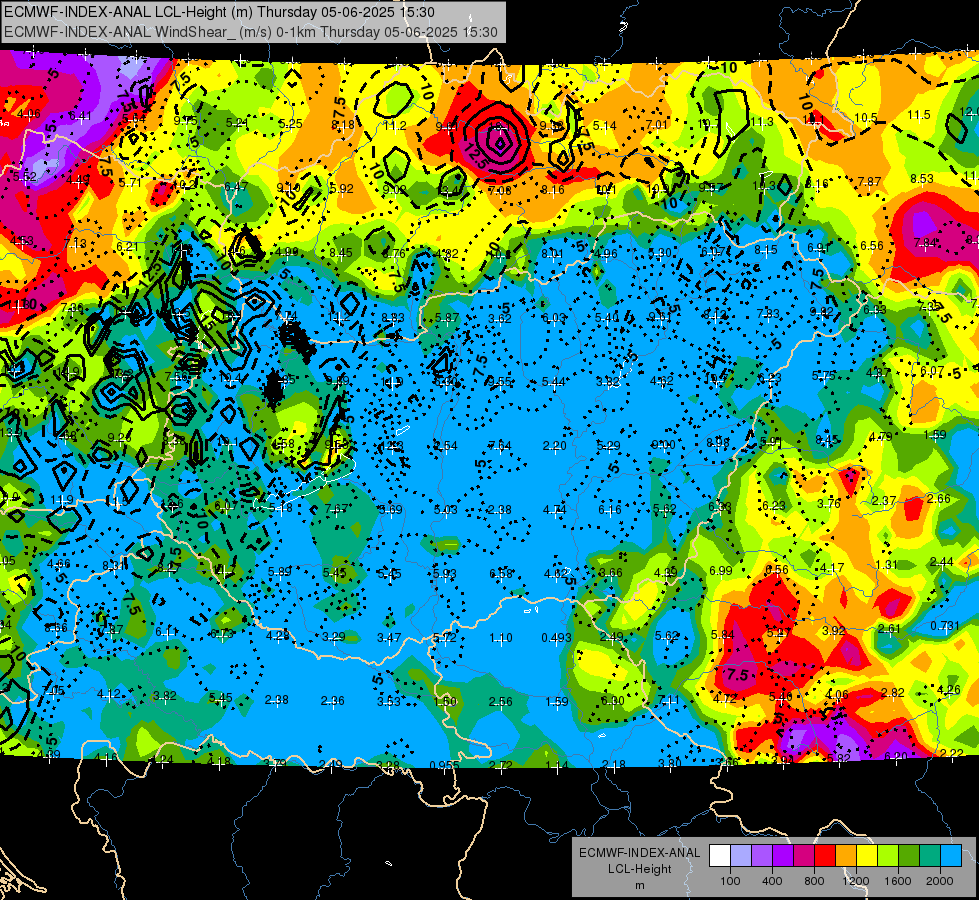Viewport: 979px width, 900px height.
Task: Click the '1600' legend tick label
Action: click(897, 881)
